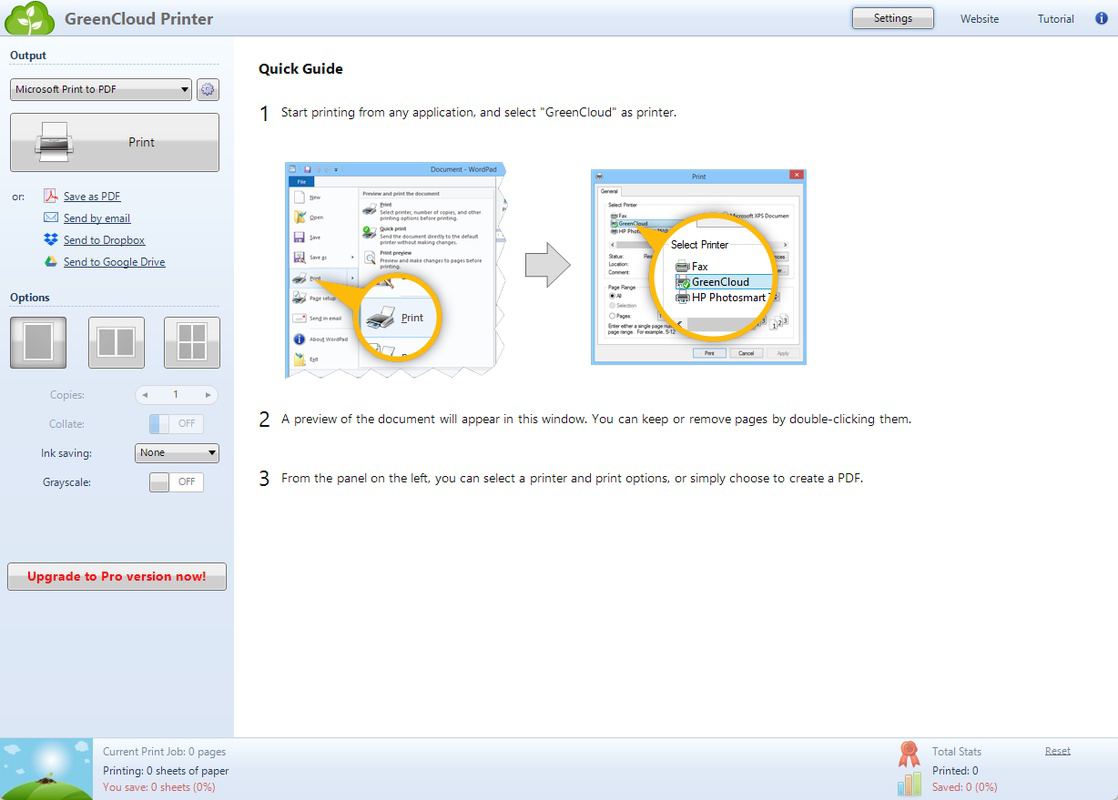Click 'Printed: 0' stats text

(955, 771)
